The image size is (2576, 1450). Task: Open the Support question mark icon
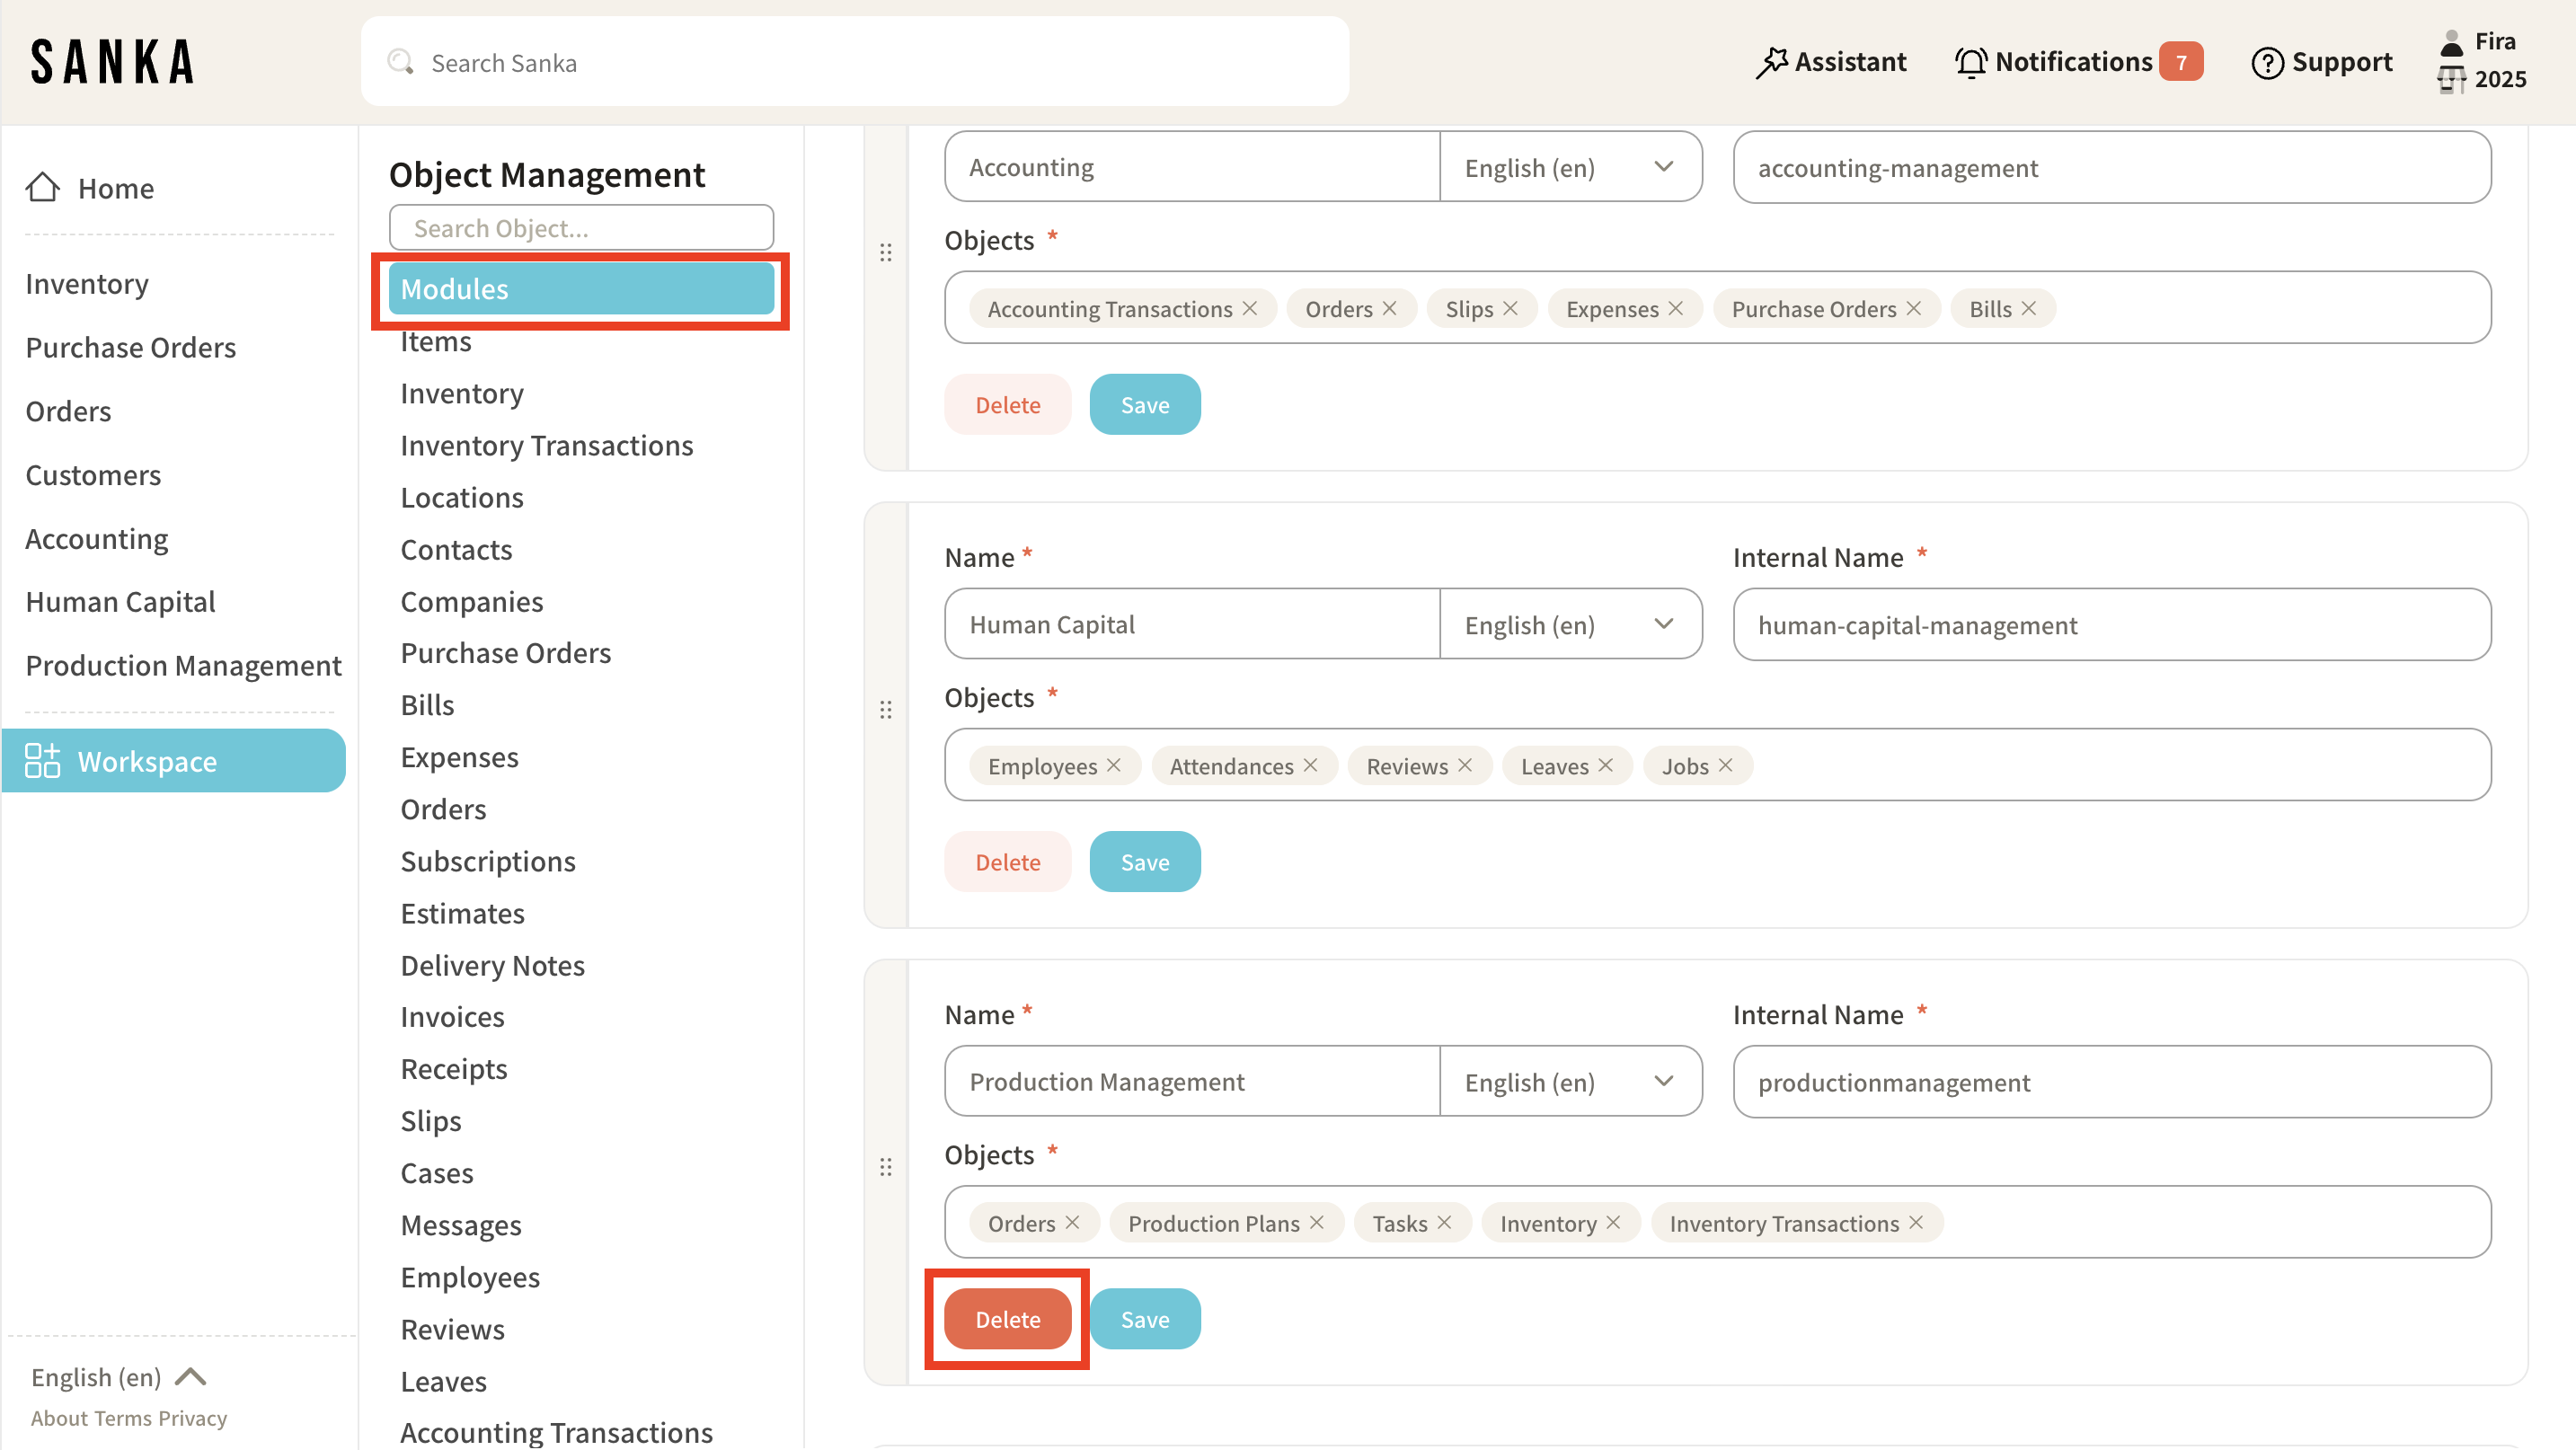point(2266,62)
